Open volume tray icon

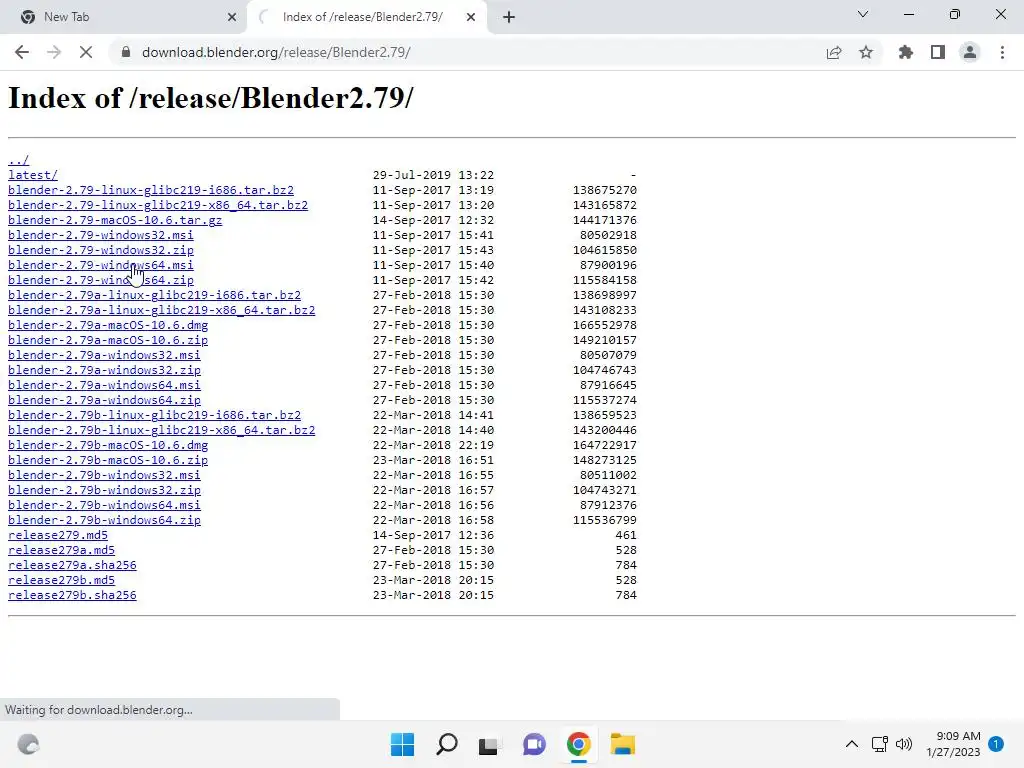pyautogui.click(x=904, y=744)
